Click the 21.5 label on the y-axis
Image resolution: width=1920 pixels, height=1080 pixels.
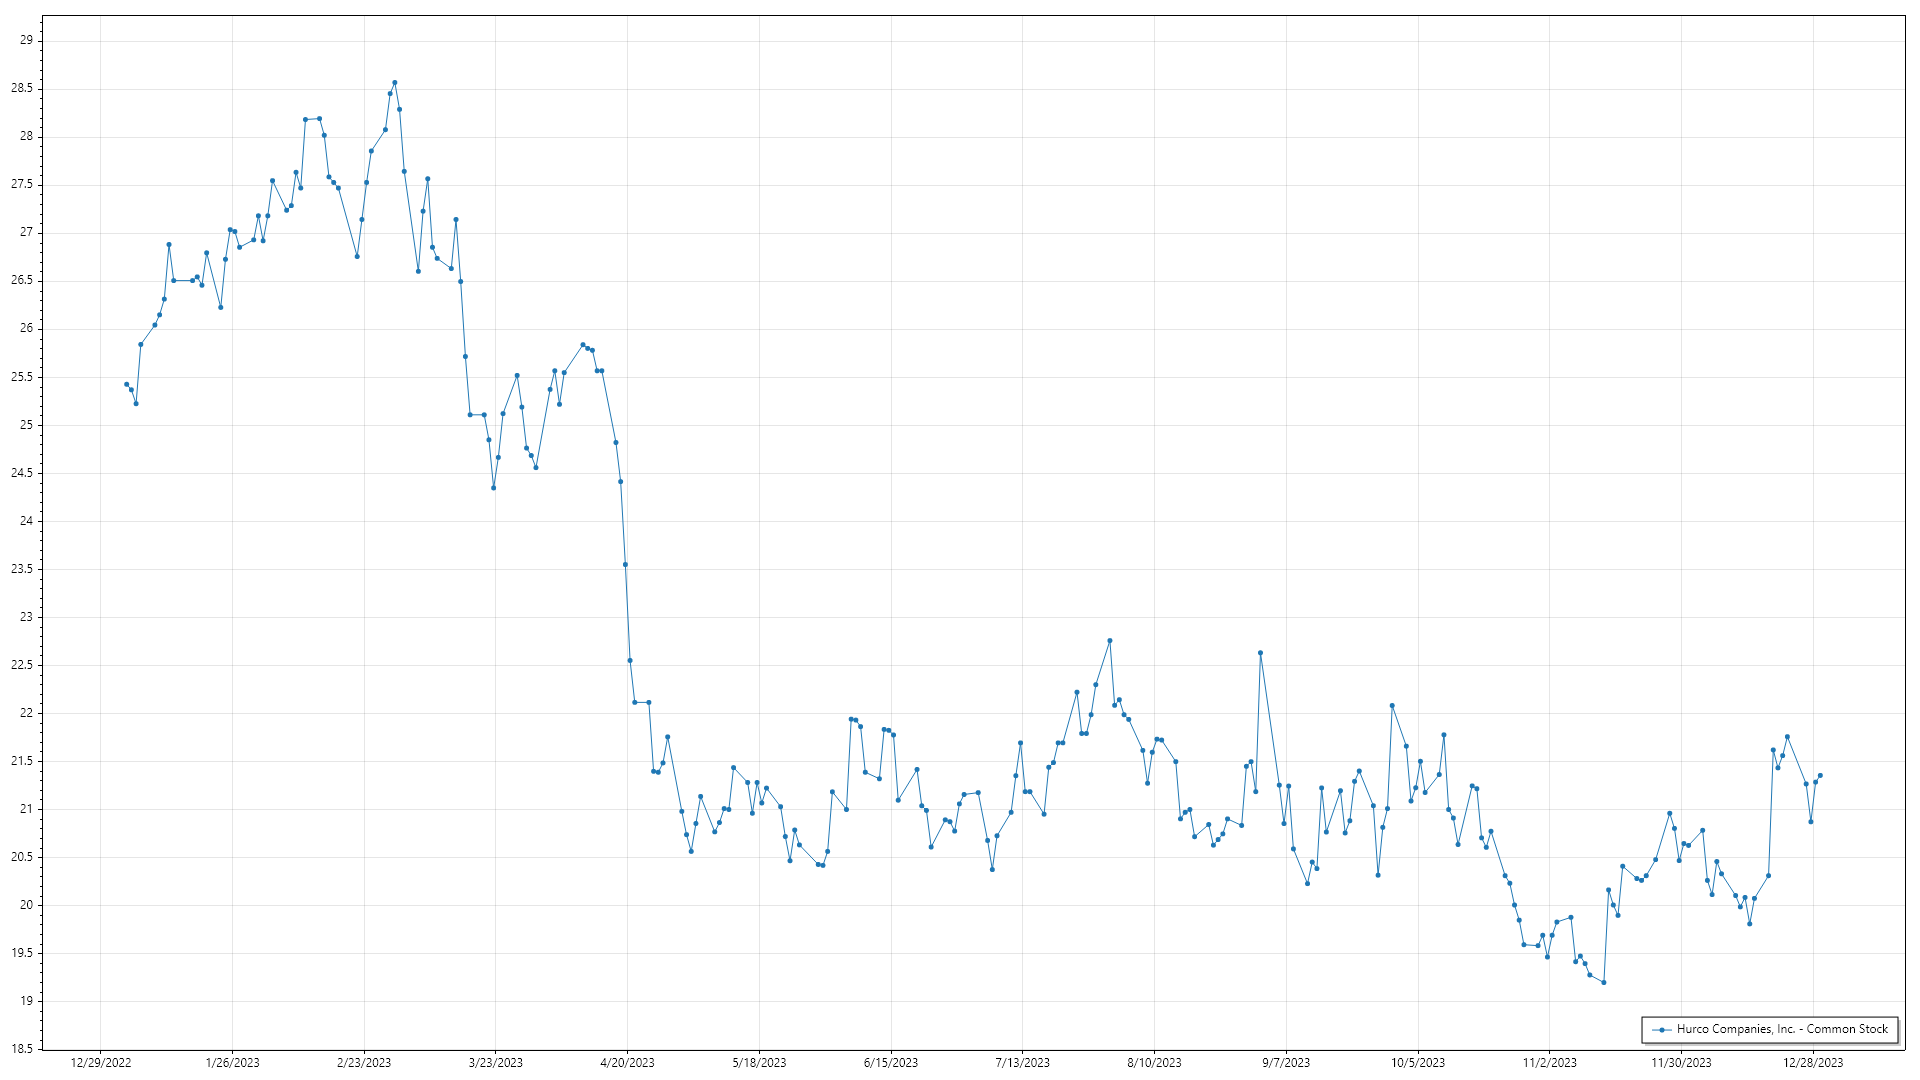[22, 761]
